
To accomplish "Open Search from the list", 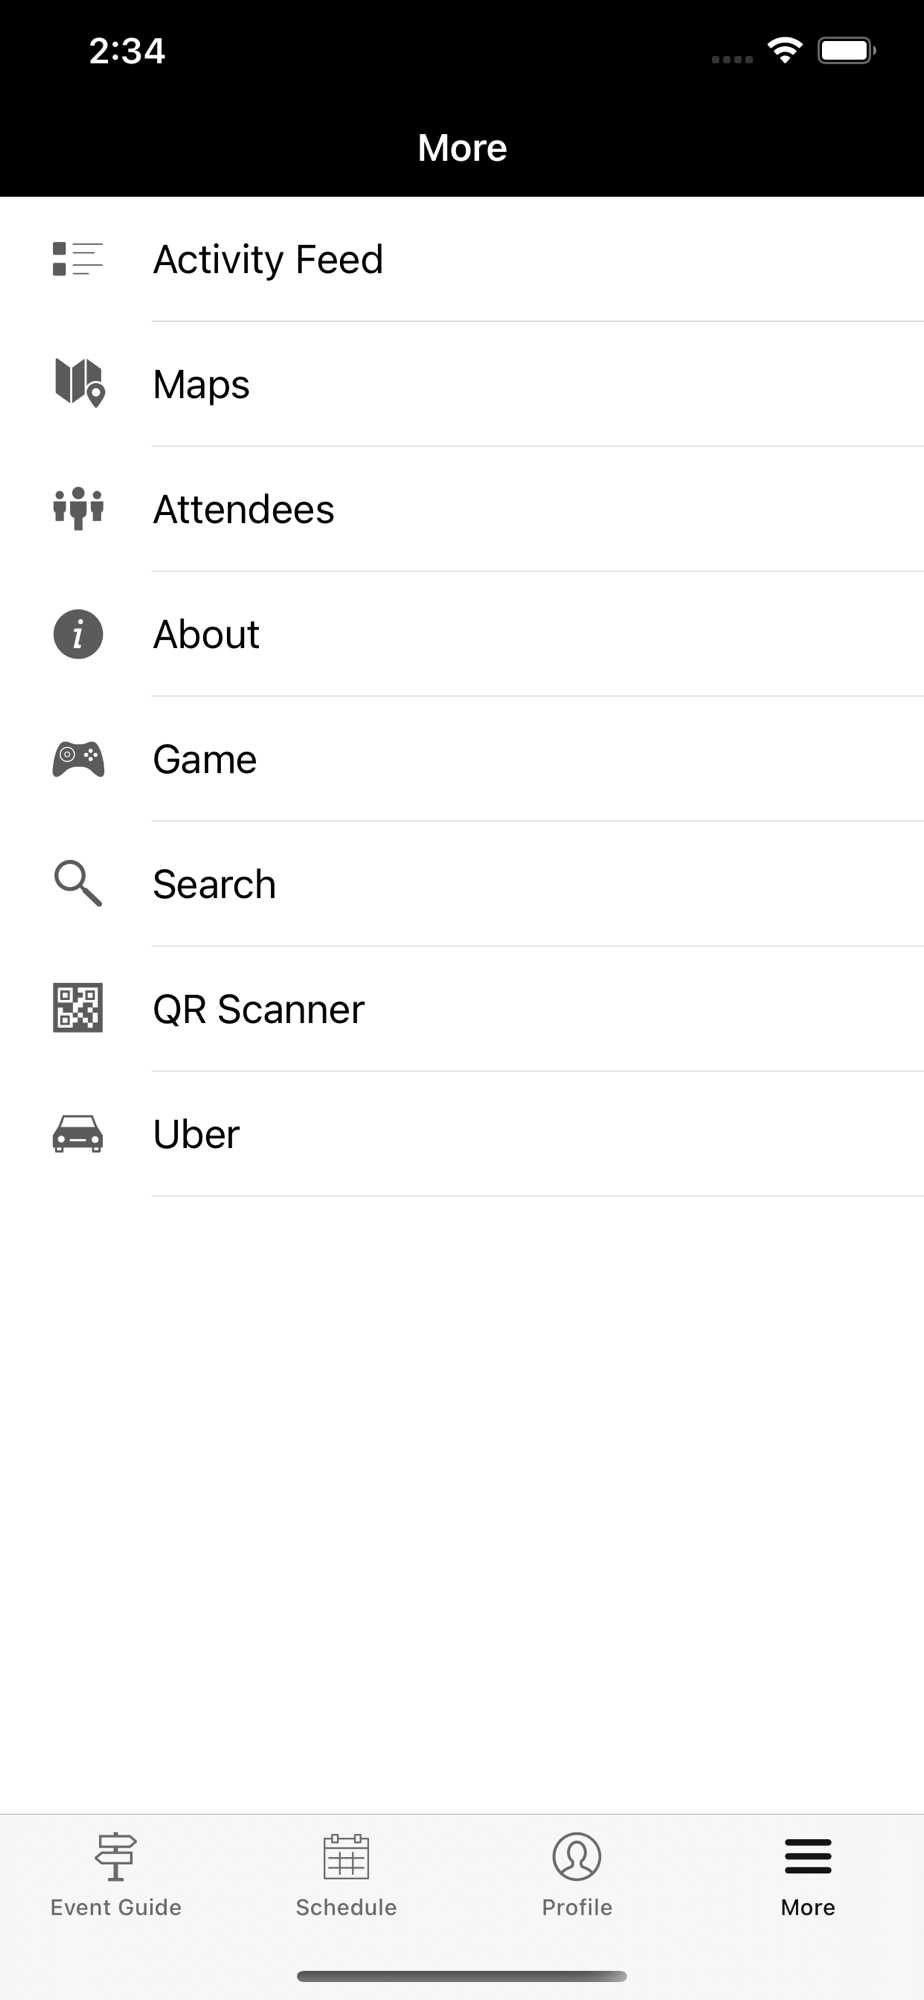I will click(x=462, y=884).
